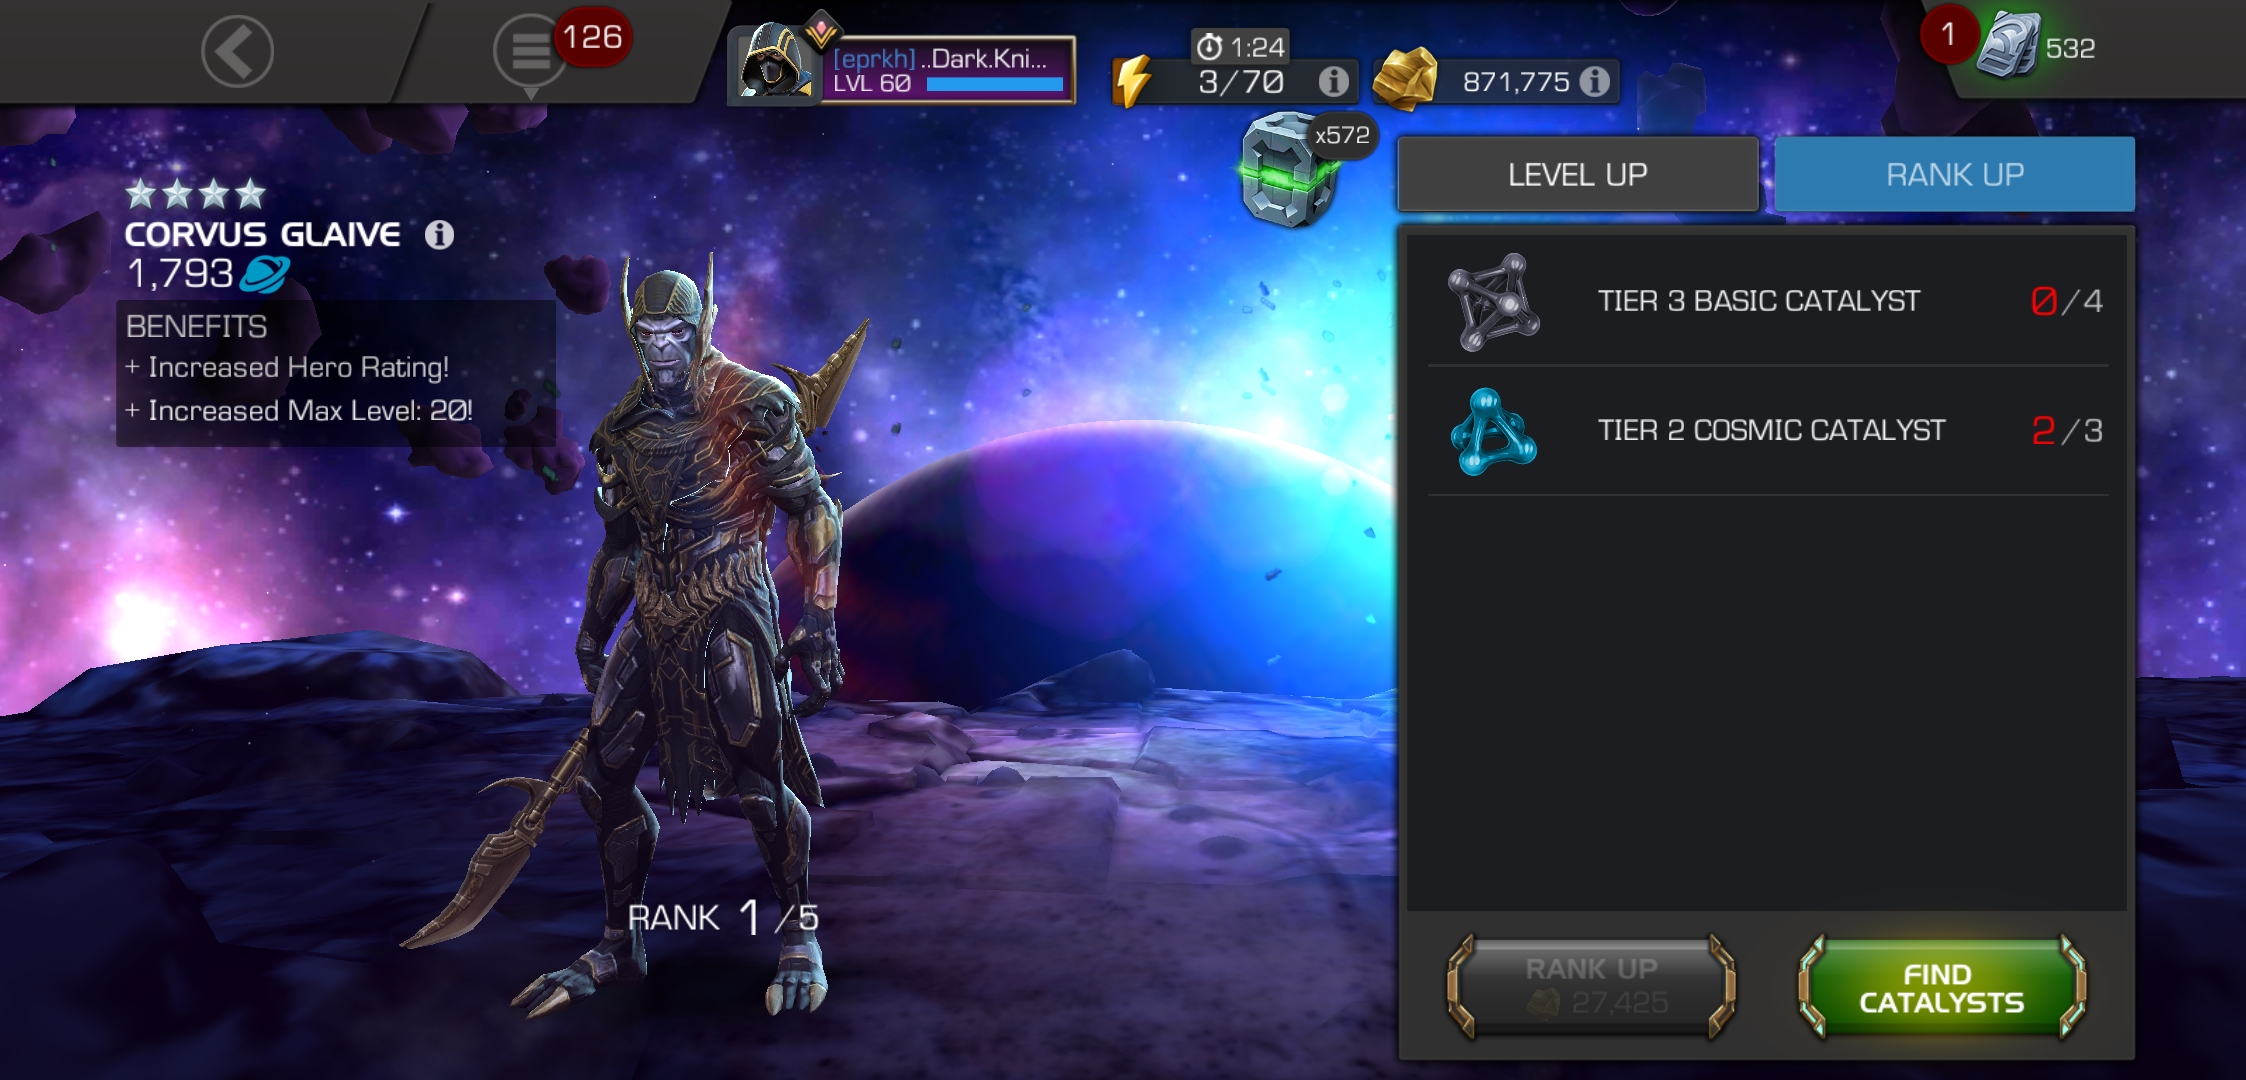The height and width of the screenshot is (1080, 2246).
Task: Tap the Tier 3 Basic Catalyst icon
Action: 1493,302
